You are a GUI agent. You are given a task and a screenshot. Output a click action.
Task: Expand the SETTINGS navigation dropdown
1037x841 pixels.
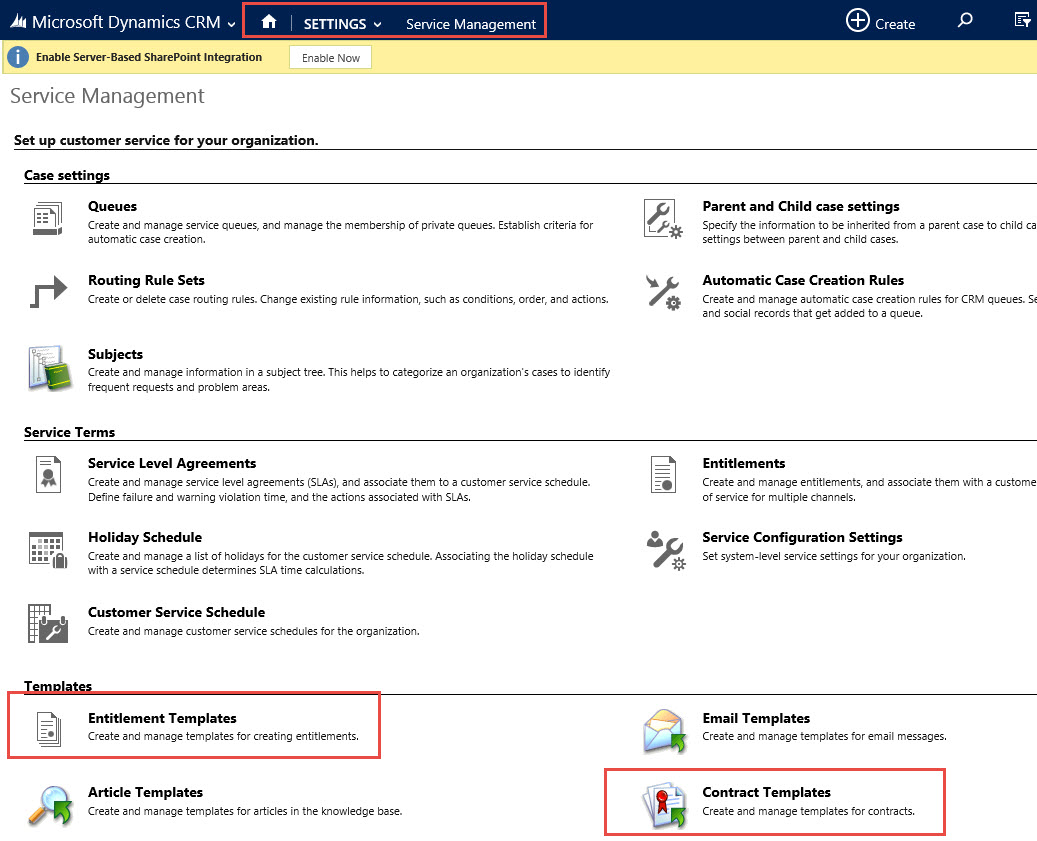click(x=378, y=24)
